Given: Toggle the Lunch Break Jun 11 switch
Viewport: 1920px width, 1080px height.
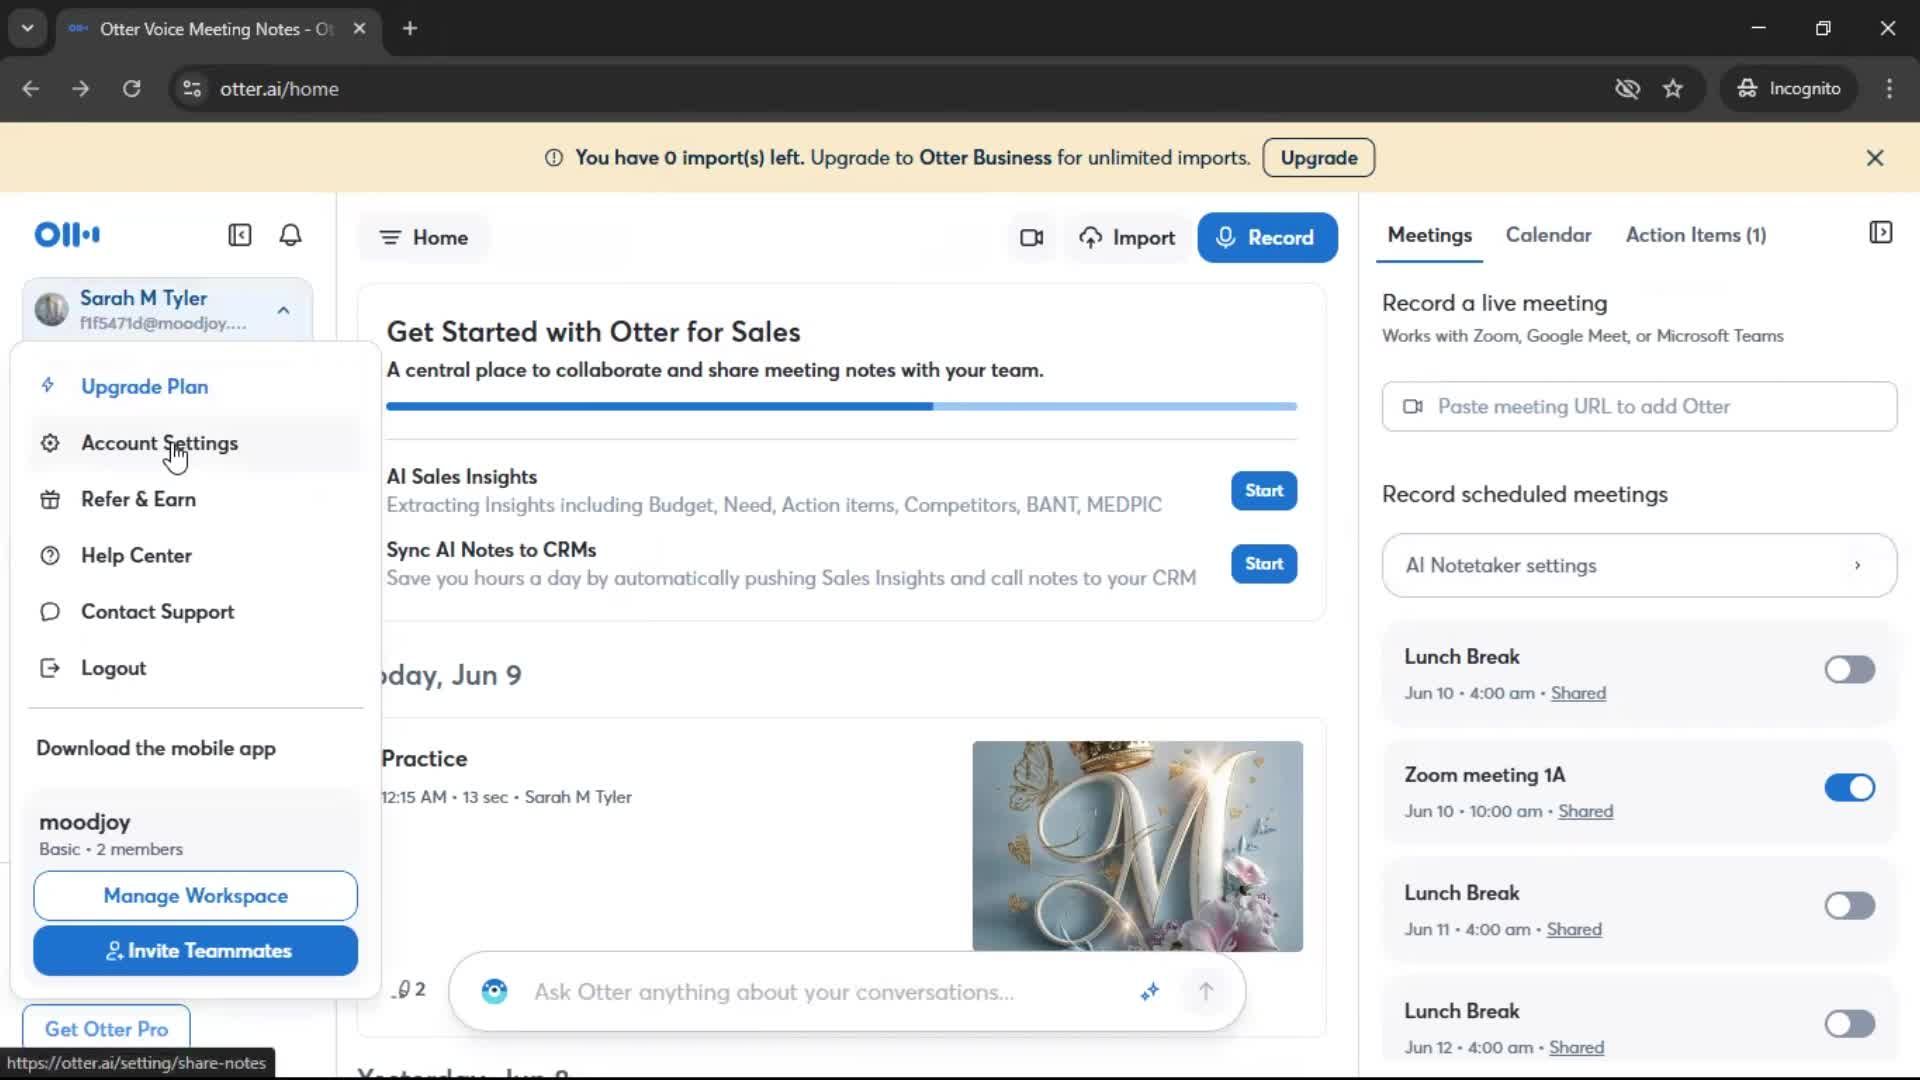Looking at the screenshot, I should point(1849,906).
